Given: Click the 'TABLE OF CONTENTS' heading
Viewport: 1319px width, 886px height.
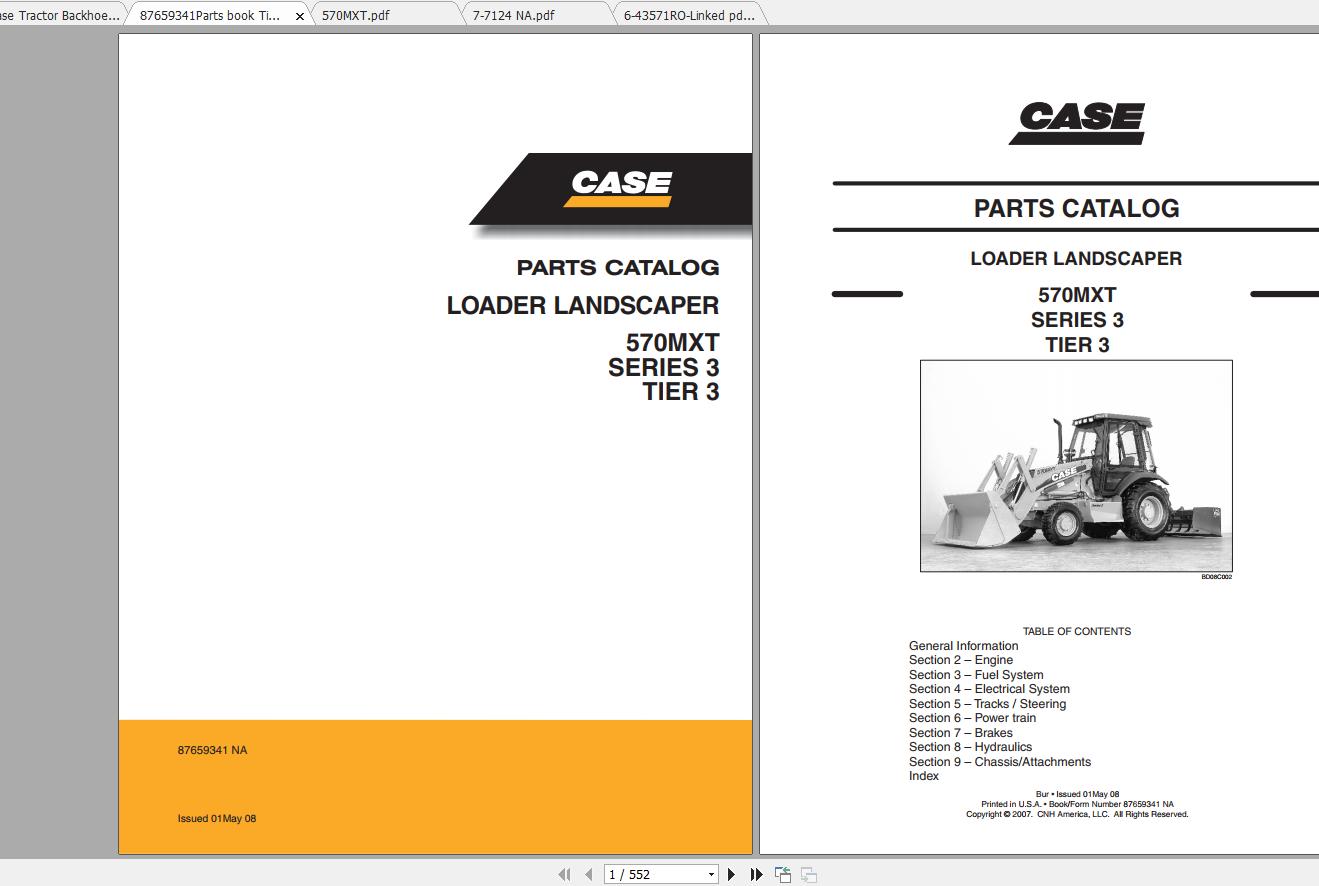Looking at the screenshot, I should point(1077,631).
